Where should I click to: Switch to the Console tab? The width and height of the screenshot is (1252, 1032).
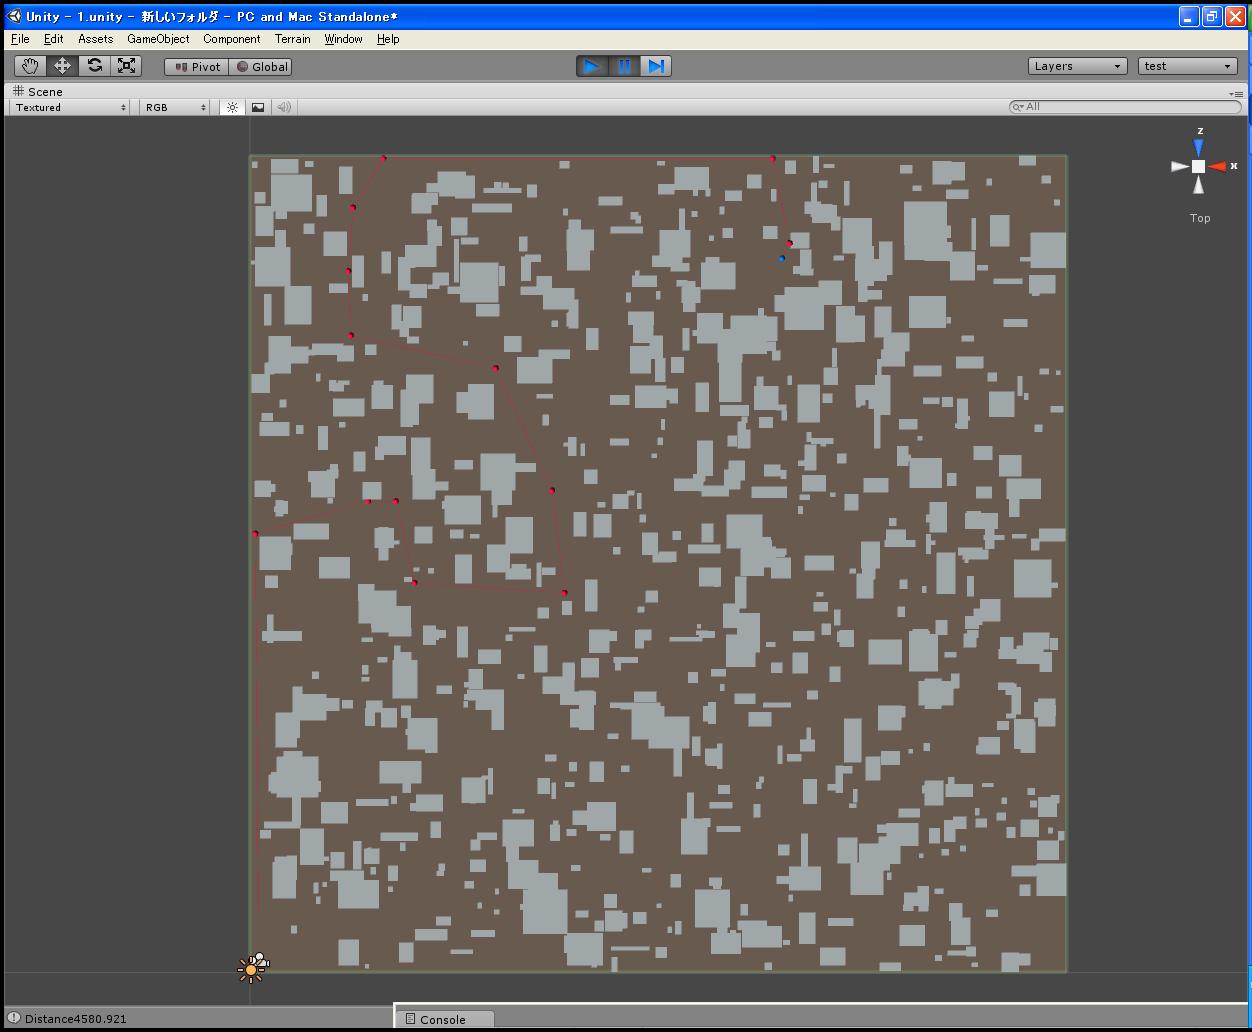click(443, 1019)
